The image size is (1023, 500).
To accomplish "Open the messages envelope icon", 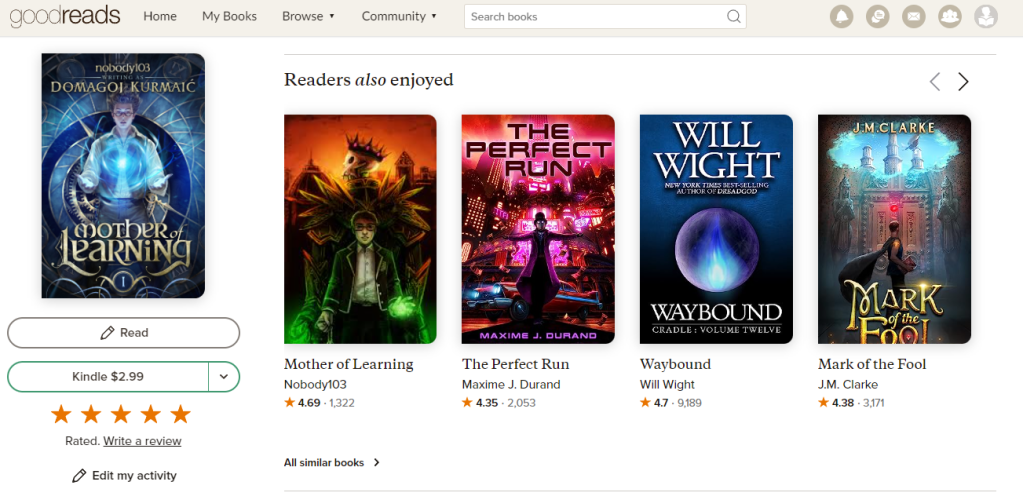I will 914,16.
